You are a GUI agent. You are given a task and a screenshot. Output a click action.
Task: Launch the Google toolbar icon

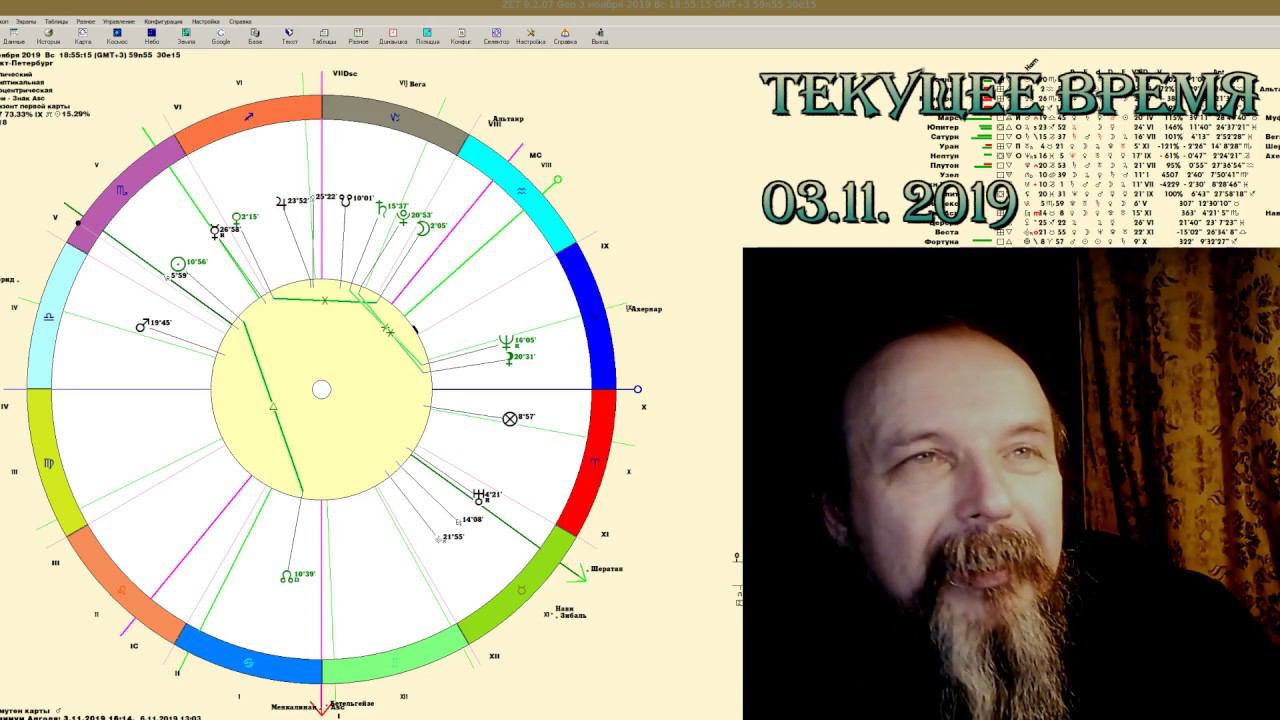(221, 36)
